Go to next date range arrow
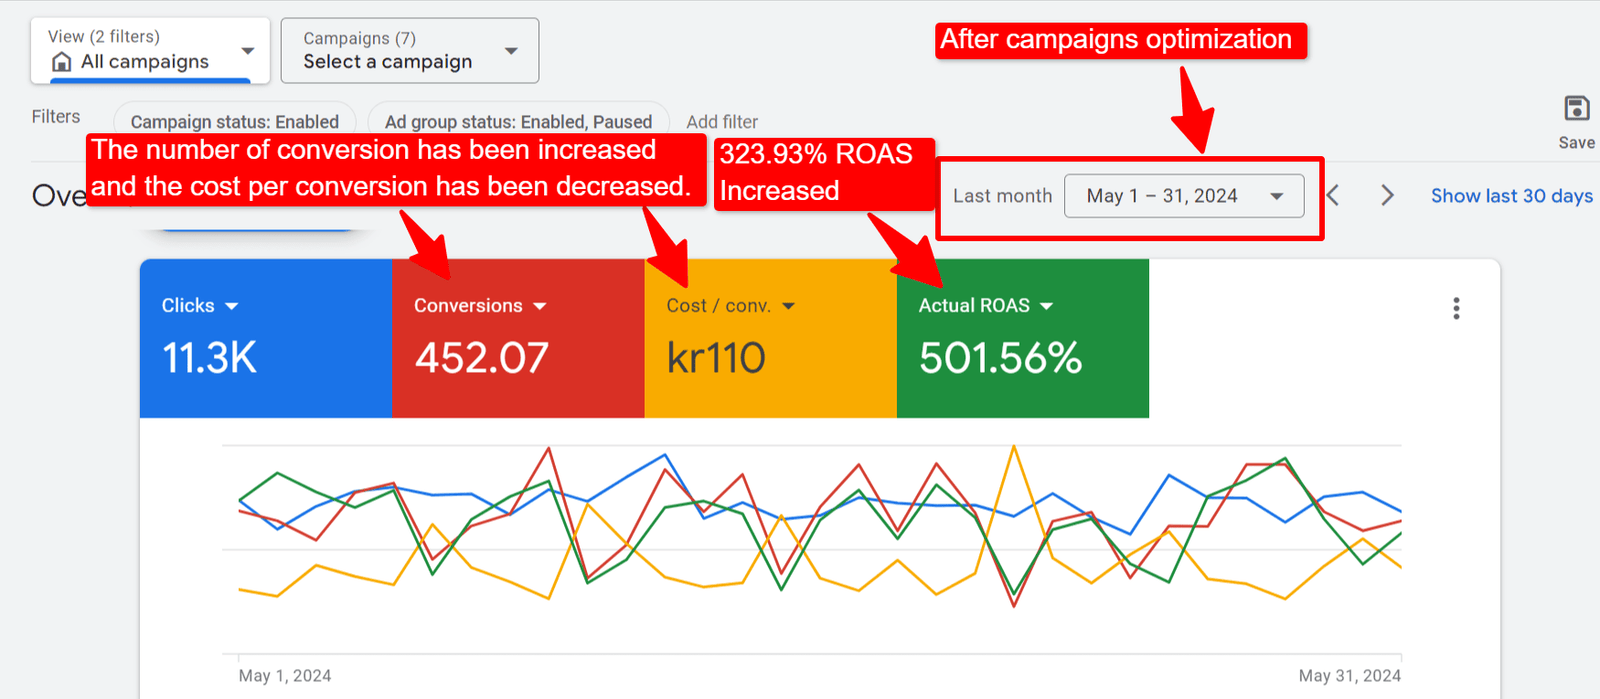The width and height of the screenshot is (1600, 699). click(x=1387, y=195)
